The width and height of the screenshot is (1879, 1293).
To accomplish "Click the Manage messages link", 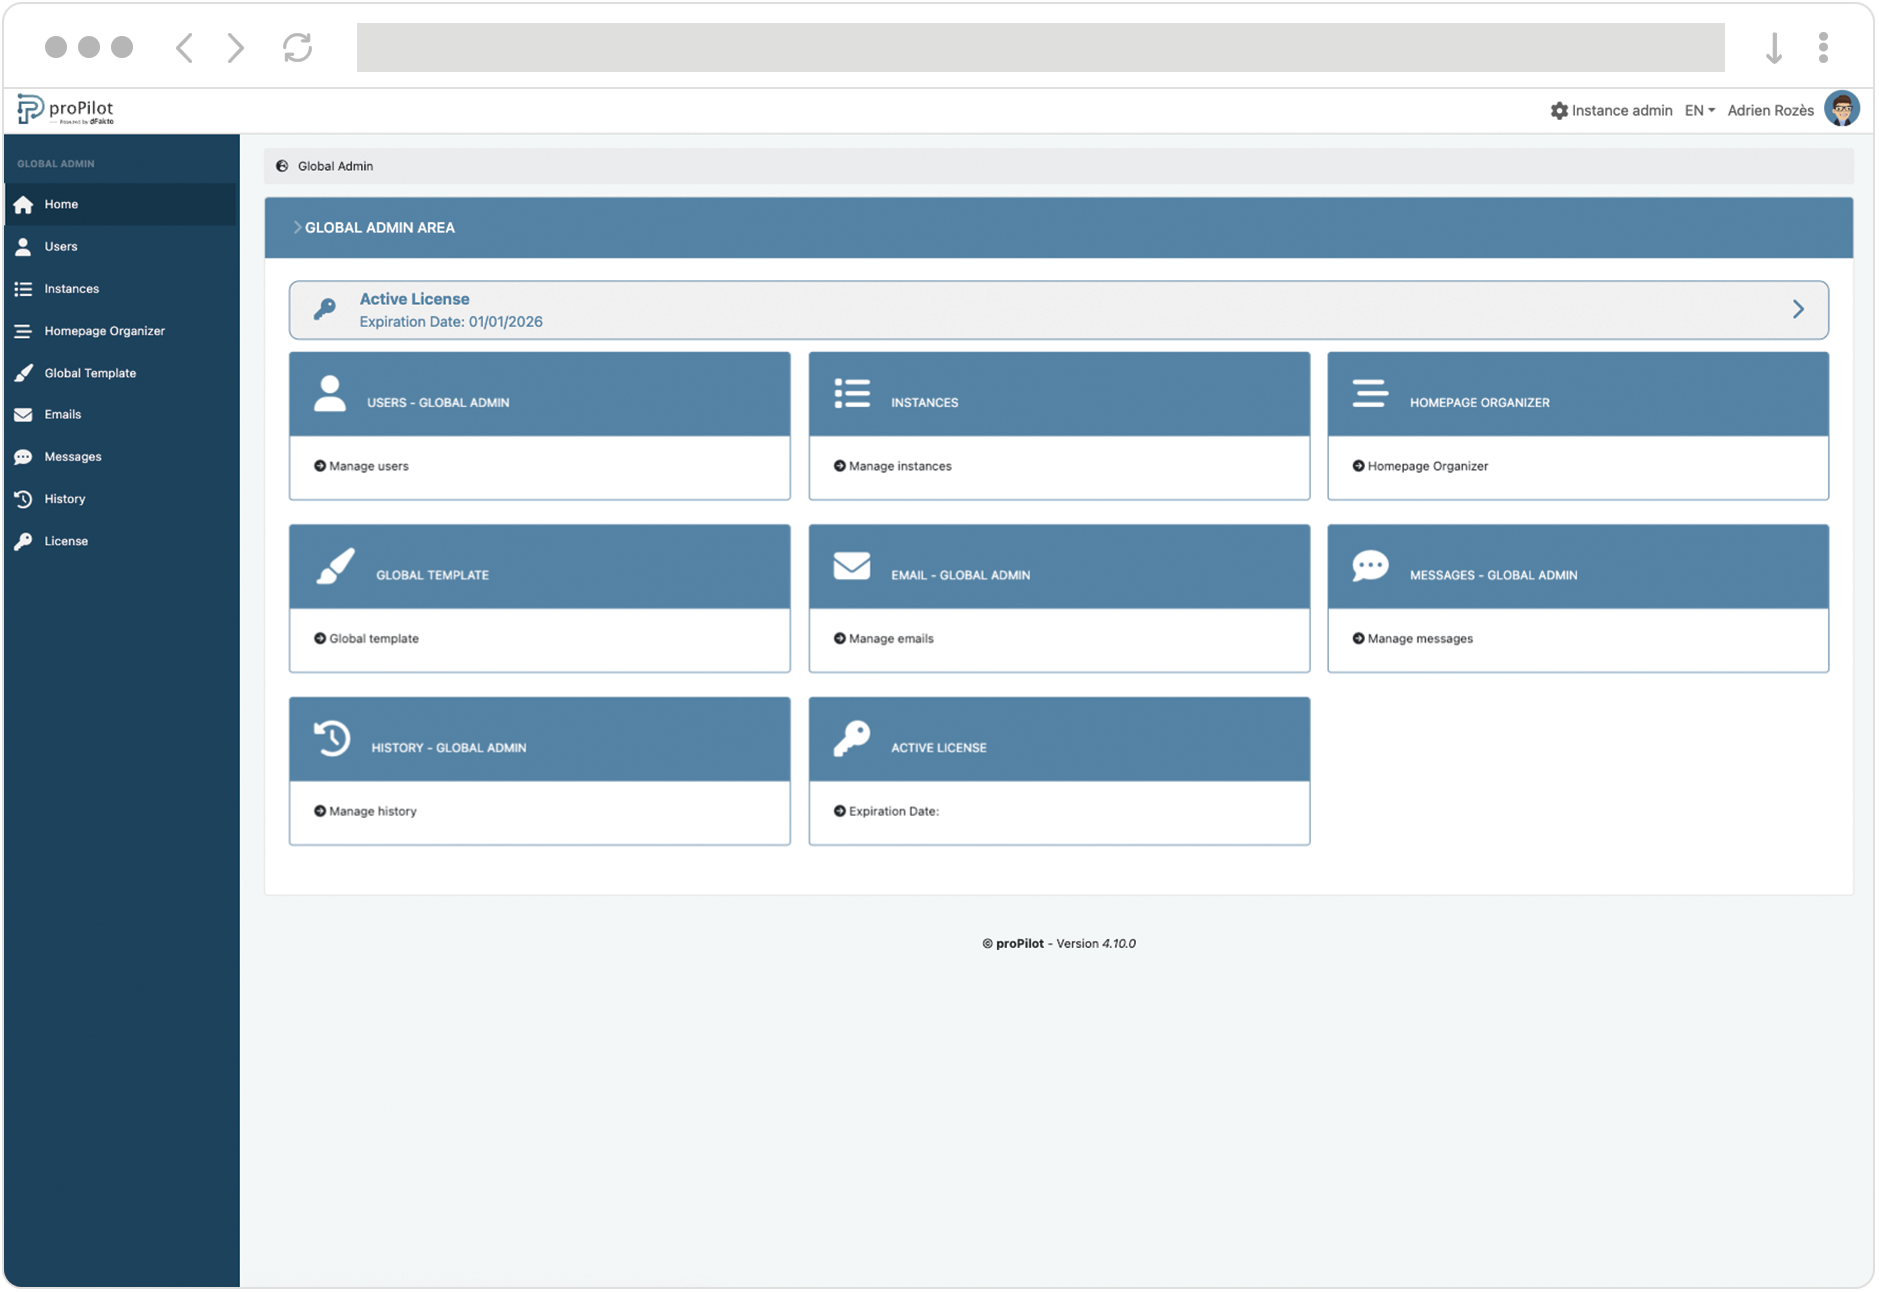I will point(1419,639).
